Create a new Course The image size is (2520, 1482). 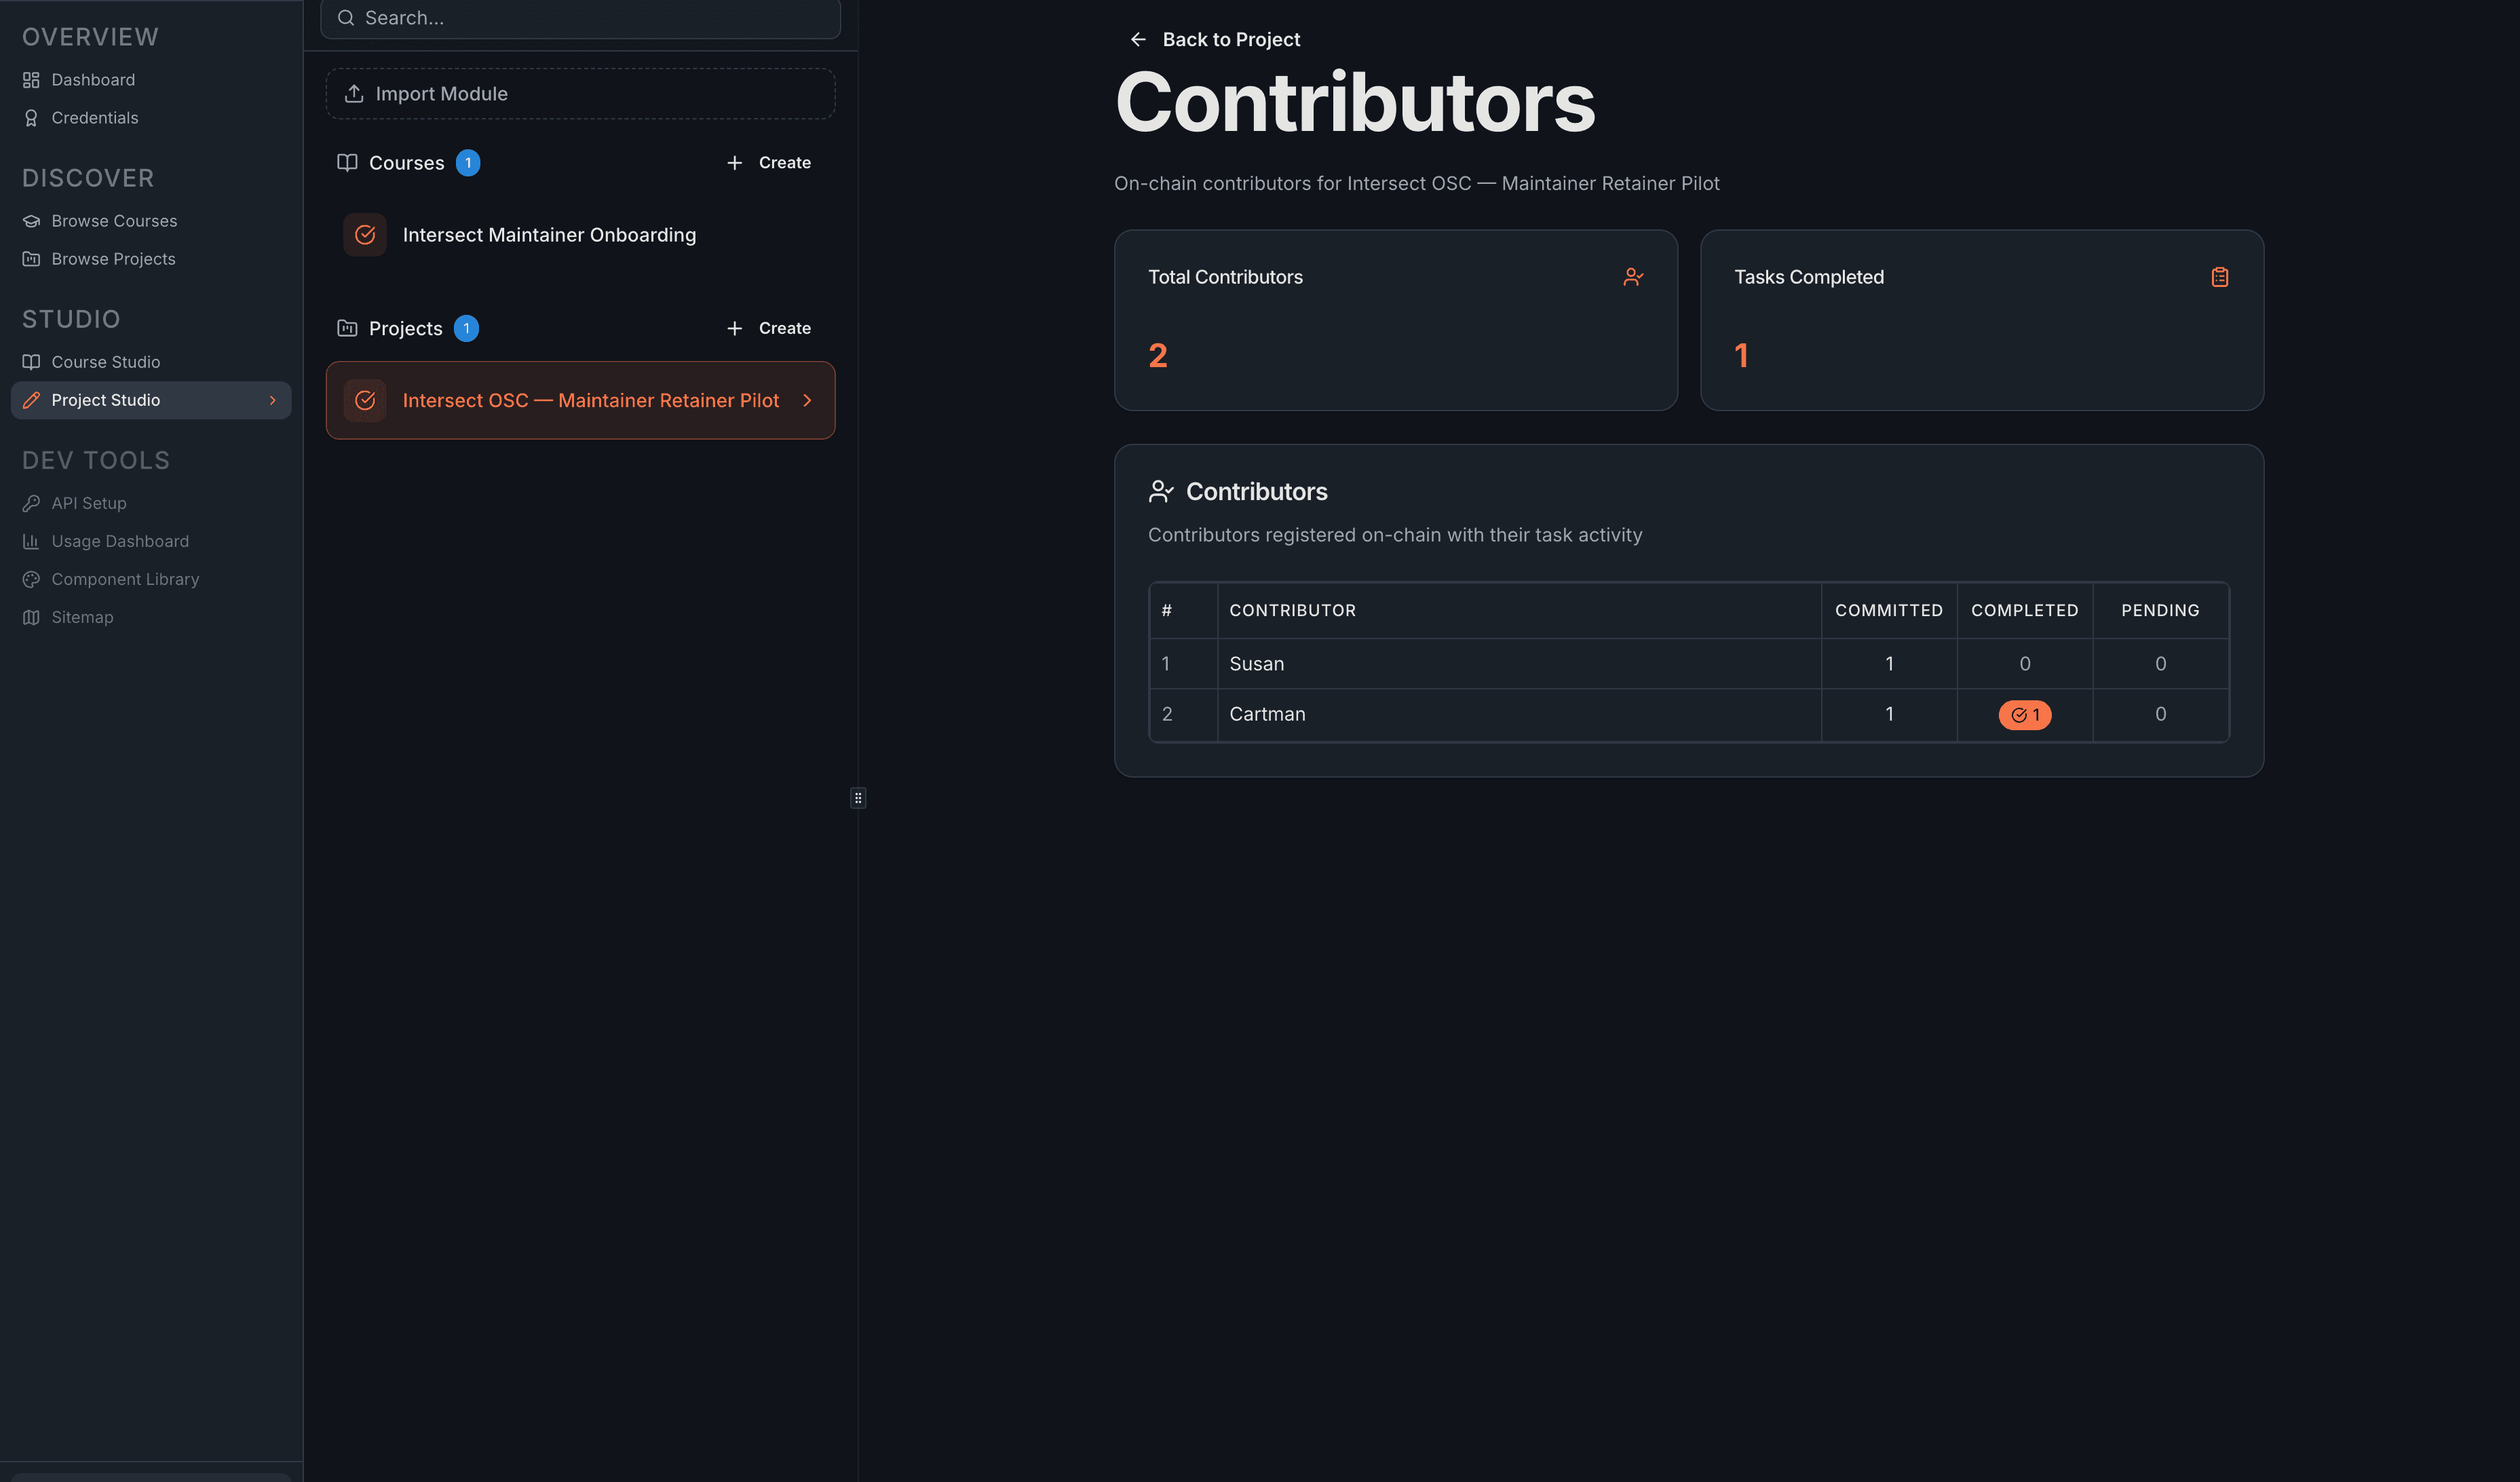click(768, 162)
